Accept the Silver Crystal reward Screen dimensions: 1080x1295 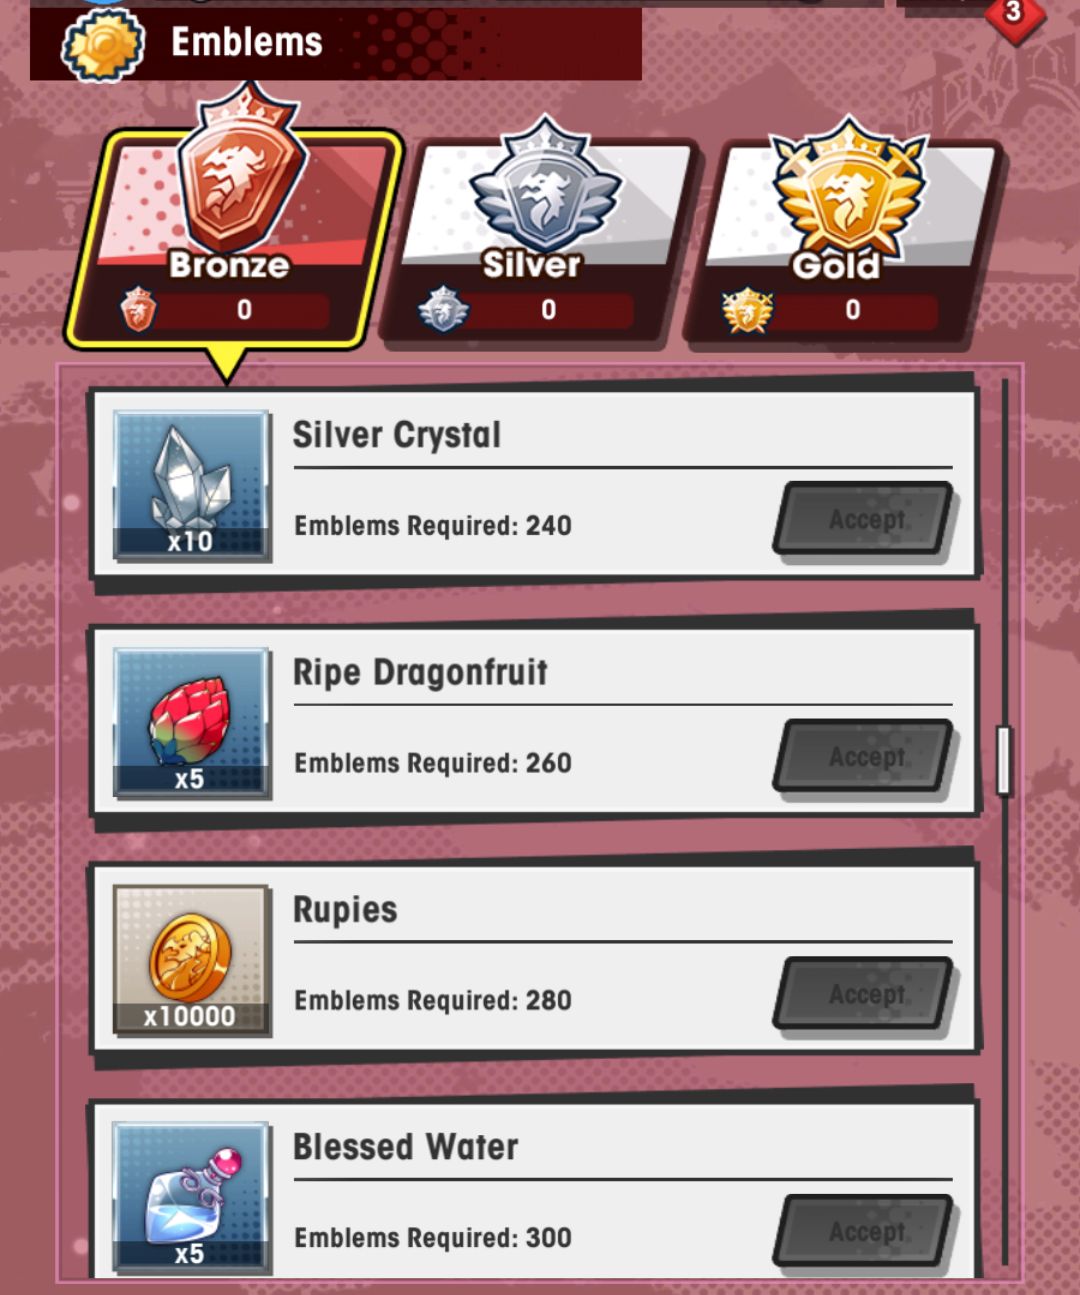point(865,519)
